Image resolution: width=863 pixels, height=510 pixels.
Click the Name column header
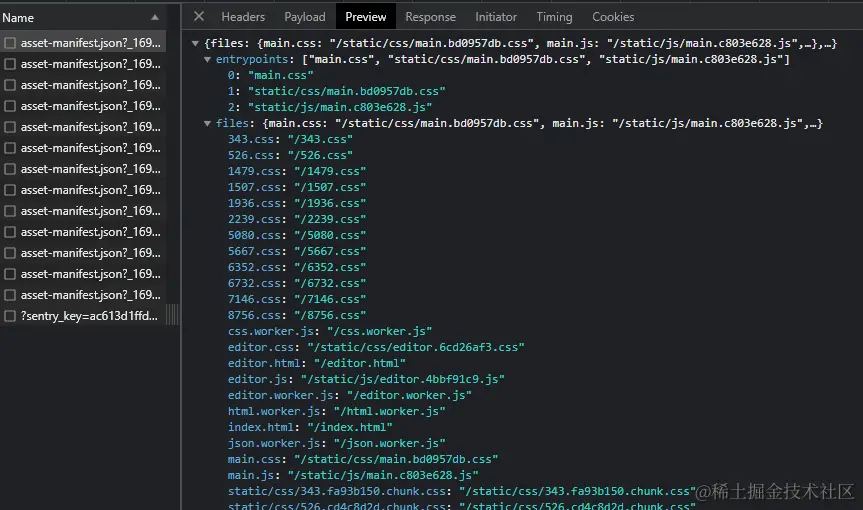point(18,18)
